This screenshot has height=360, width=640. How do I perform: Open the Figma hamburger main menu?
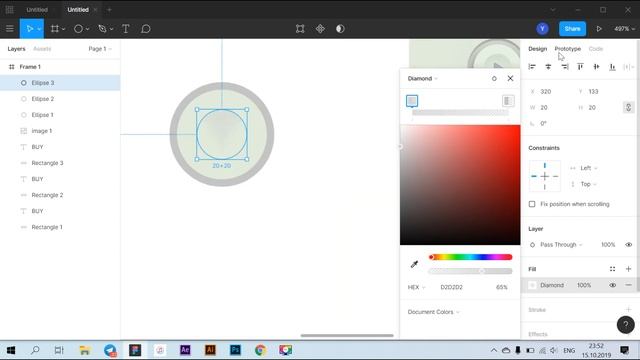[x=9, y=29]
